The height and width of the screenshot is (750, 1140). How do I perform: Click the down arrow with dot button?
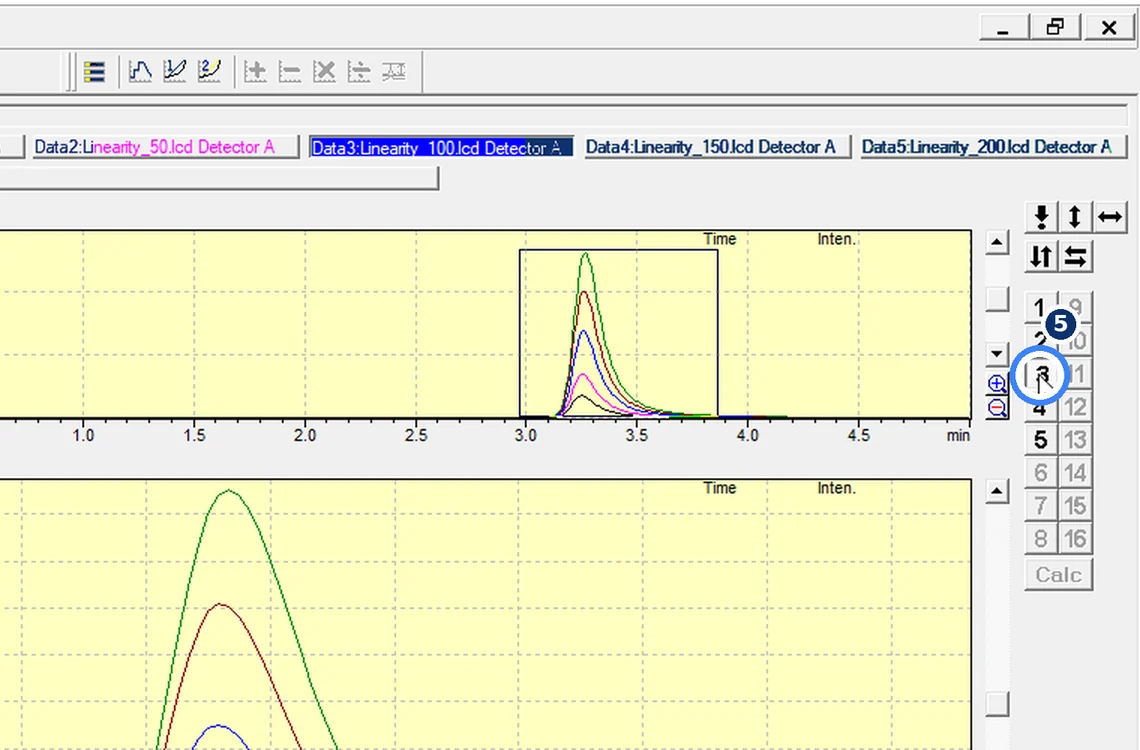point(1041,217)
